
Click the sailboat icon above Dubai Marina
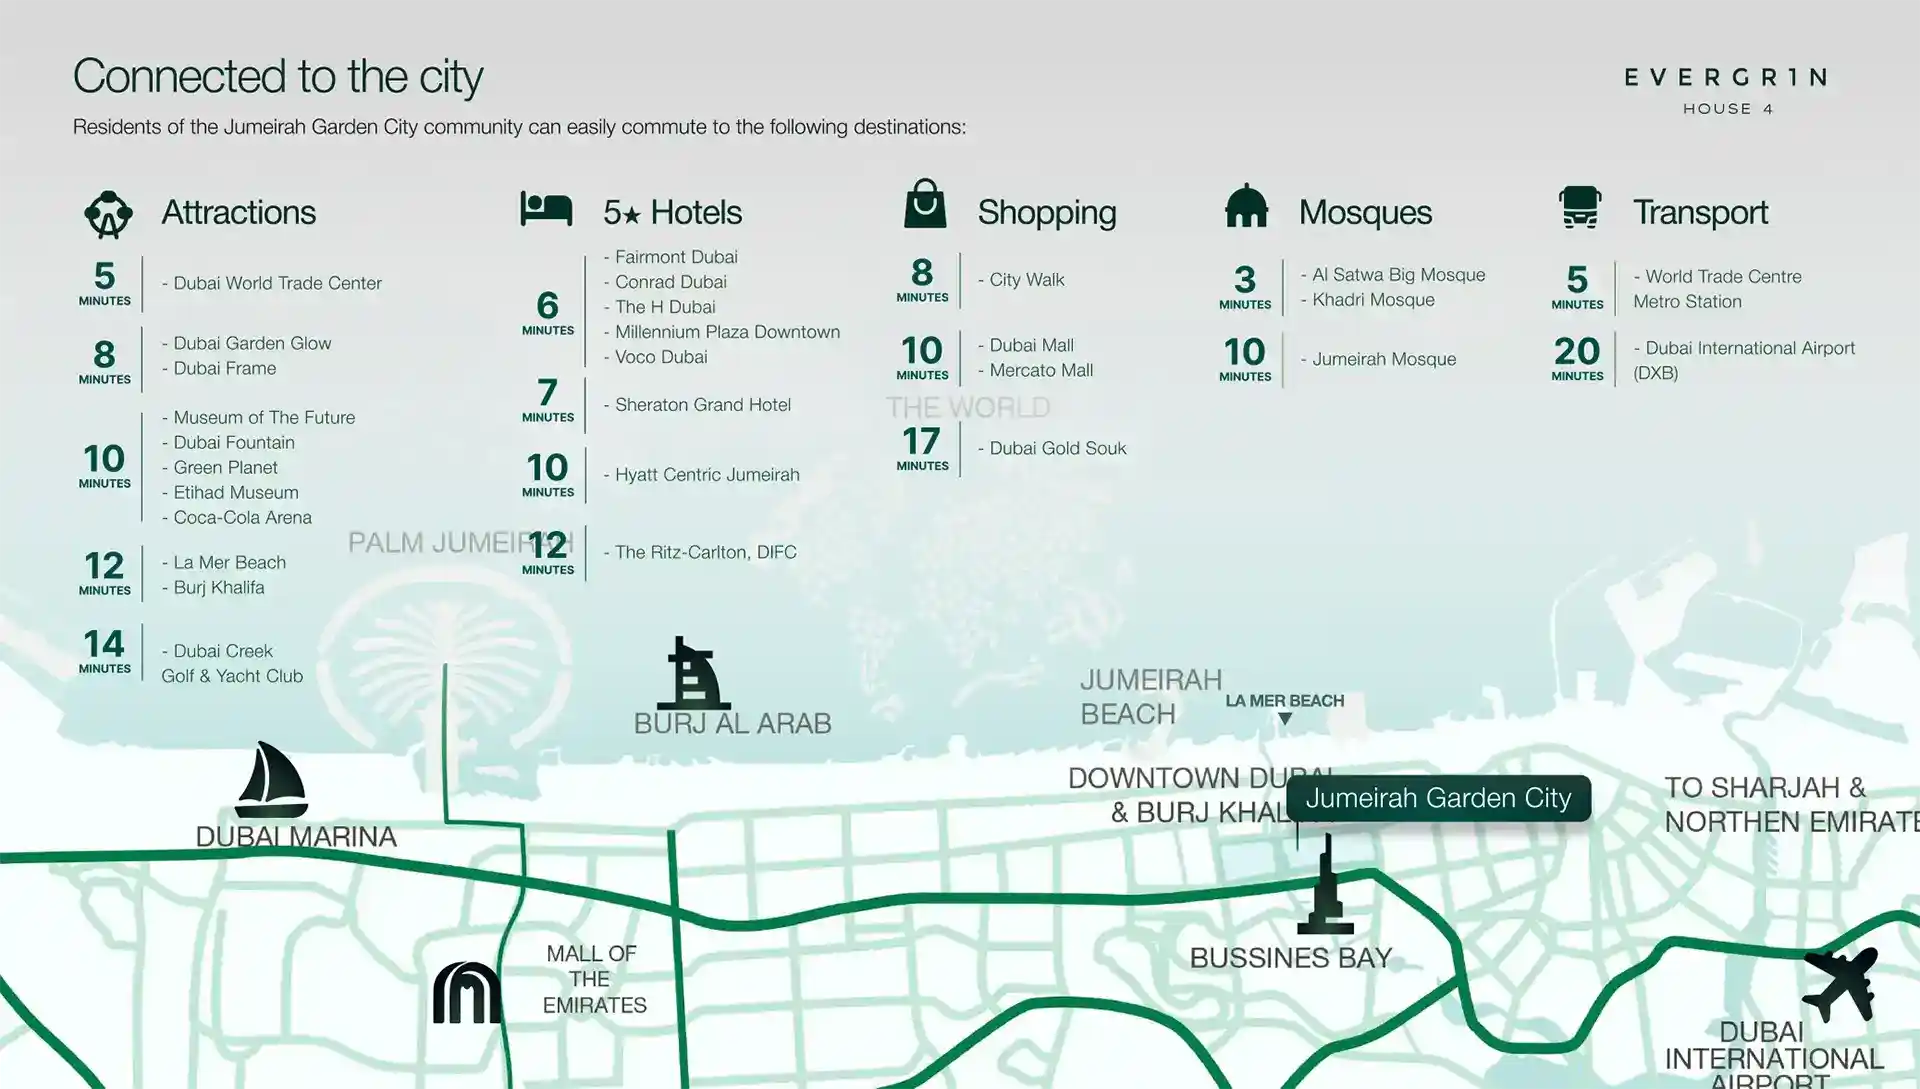tap(271, 780)
